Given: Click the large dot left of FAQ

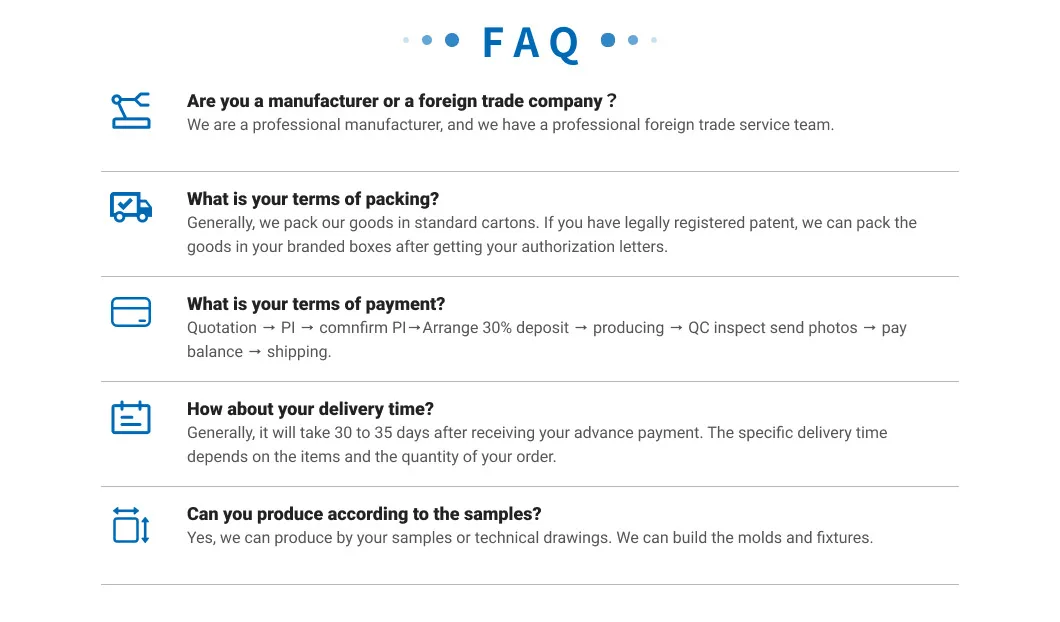Looking at the screenshot, I should [x=451, y=40].
